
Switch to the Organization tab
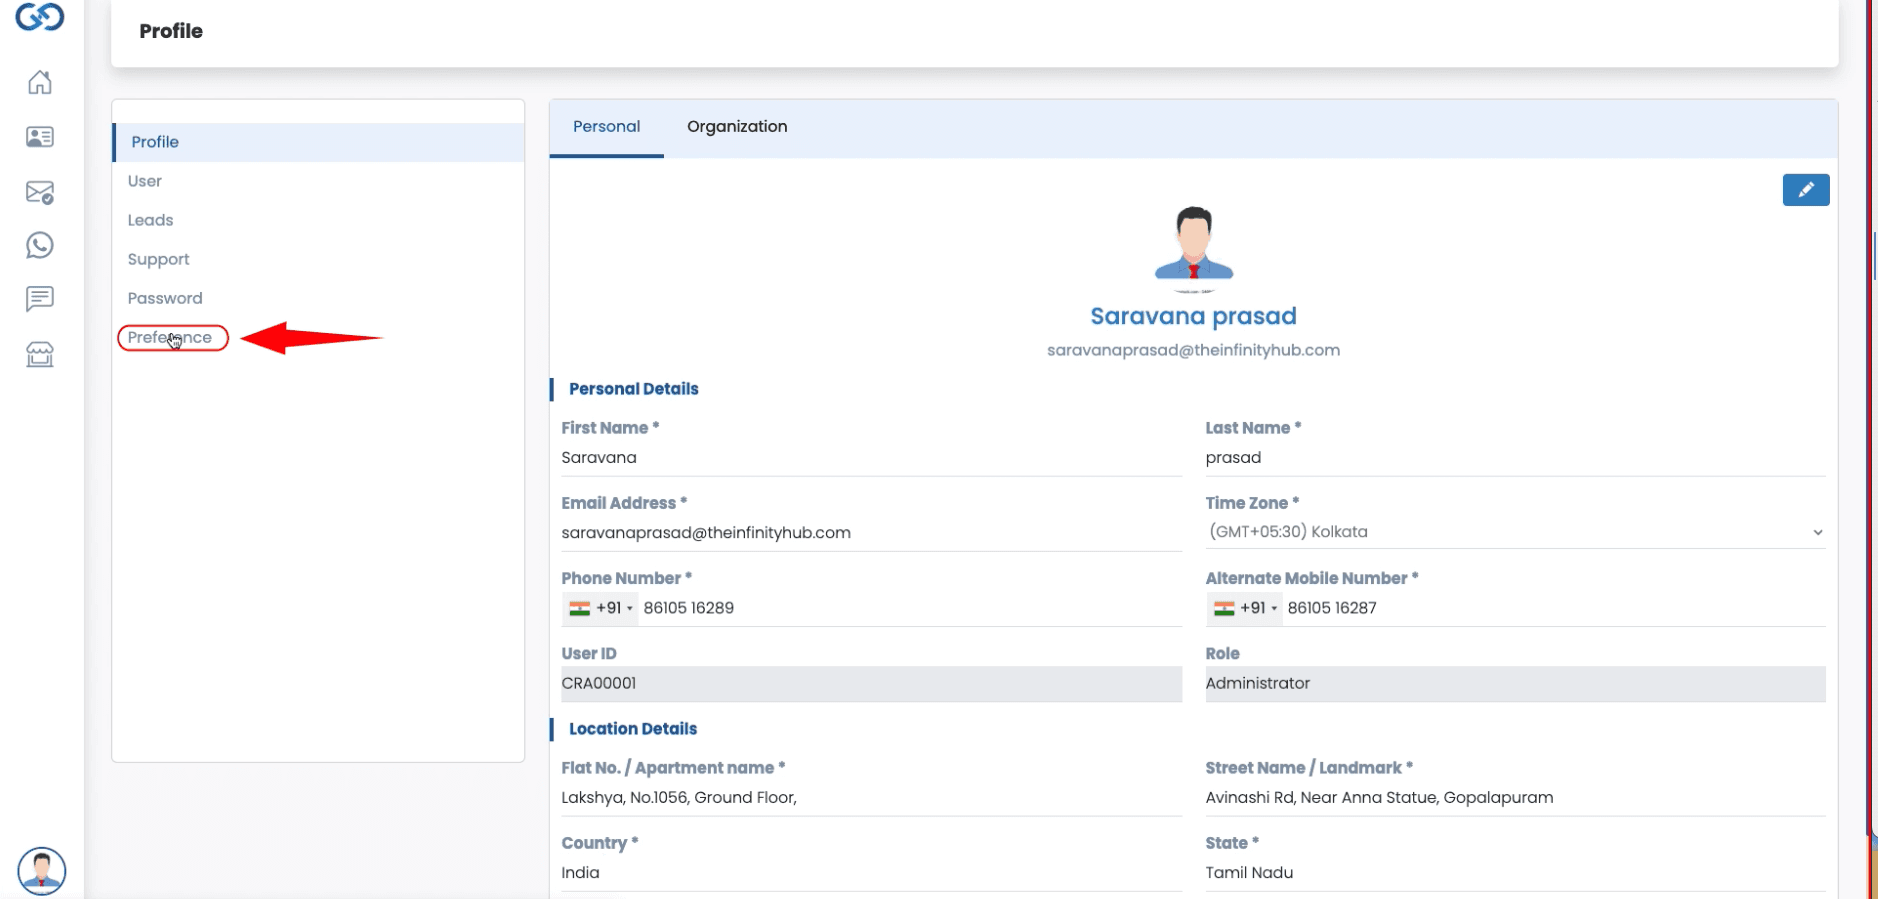click(737, 127)
